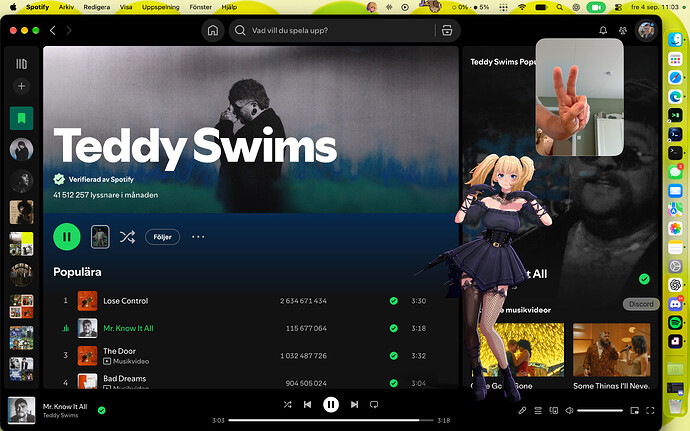
Task: Open the Visa menu
Action: [126, 7]
